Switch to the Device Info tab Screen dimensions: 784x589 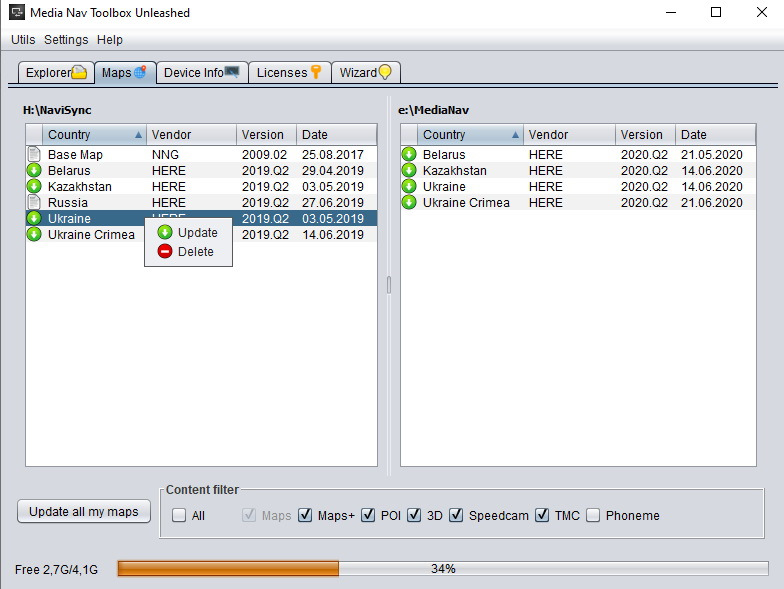tap(202, 72)
